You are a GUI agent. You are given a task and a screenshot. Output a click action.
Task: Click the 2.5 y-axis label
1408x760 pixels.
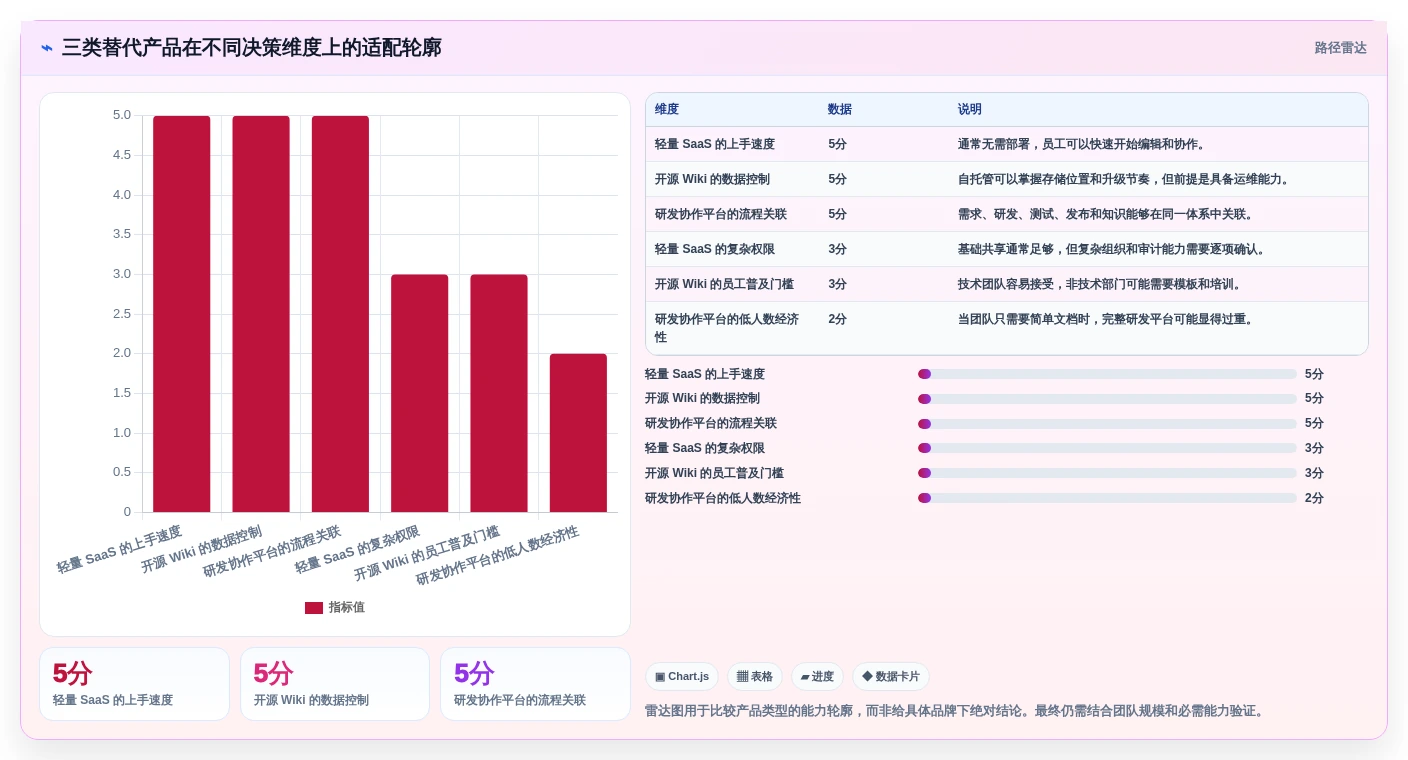point(122,314)
